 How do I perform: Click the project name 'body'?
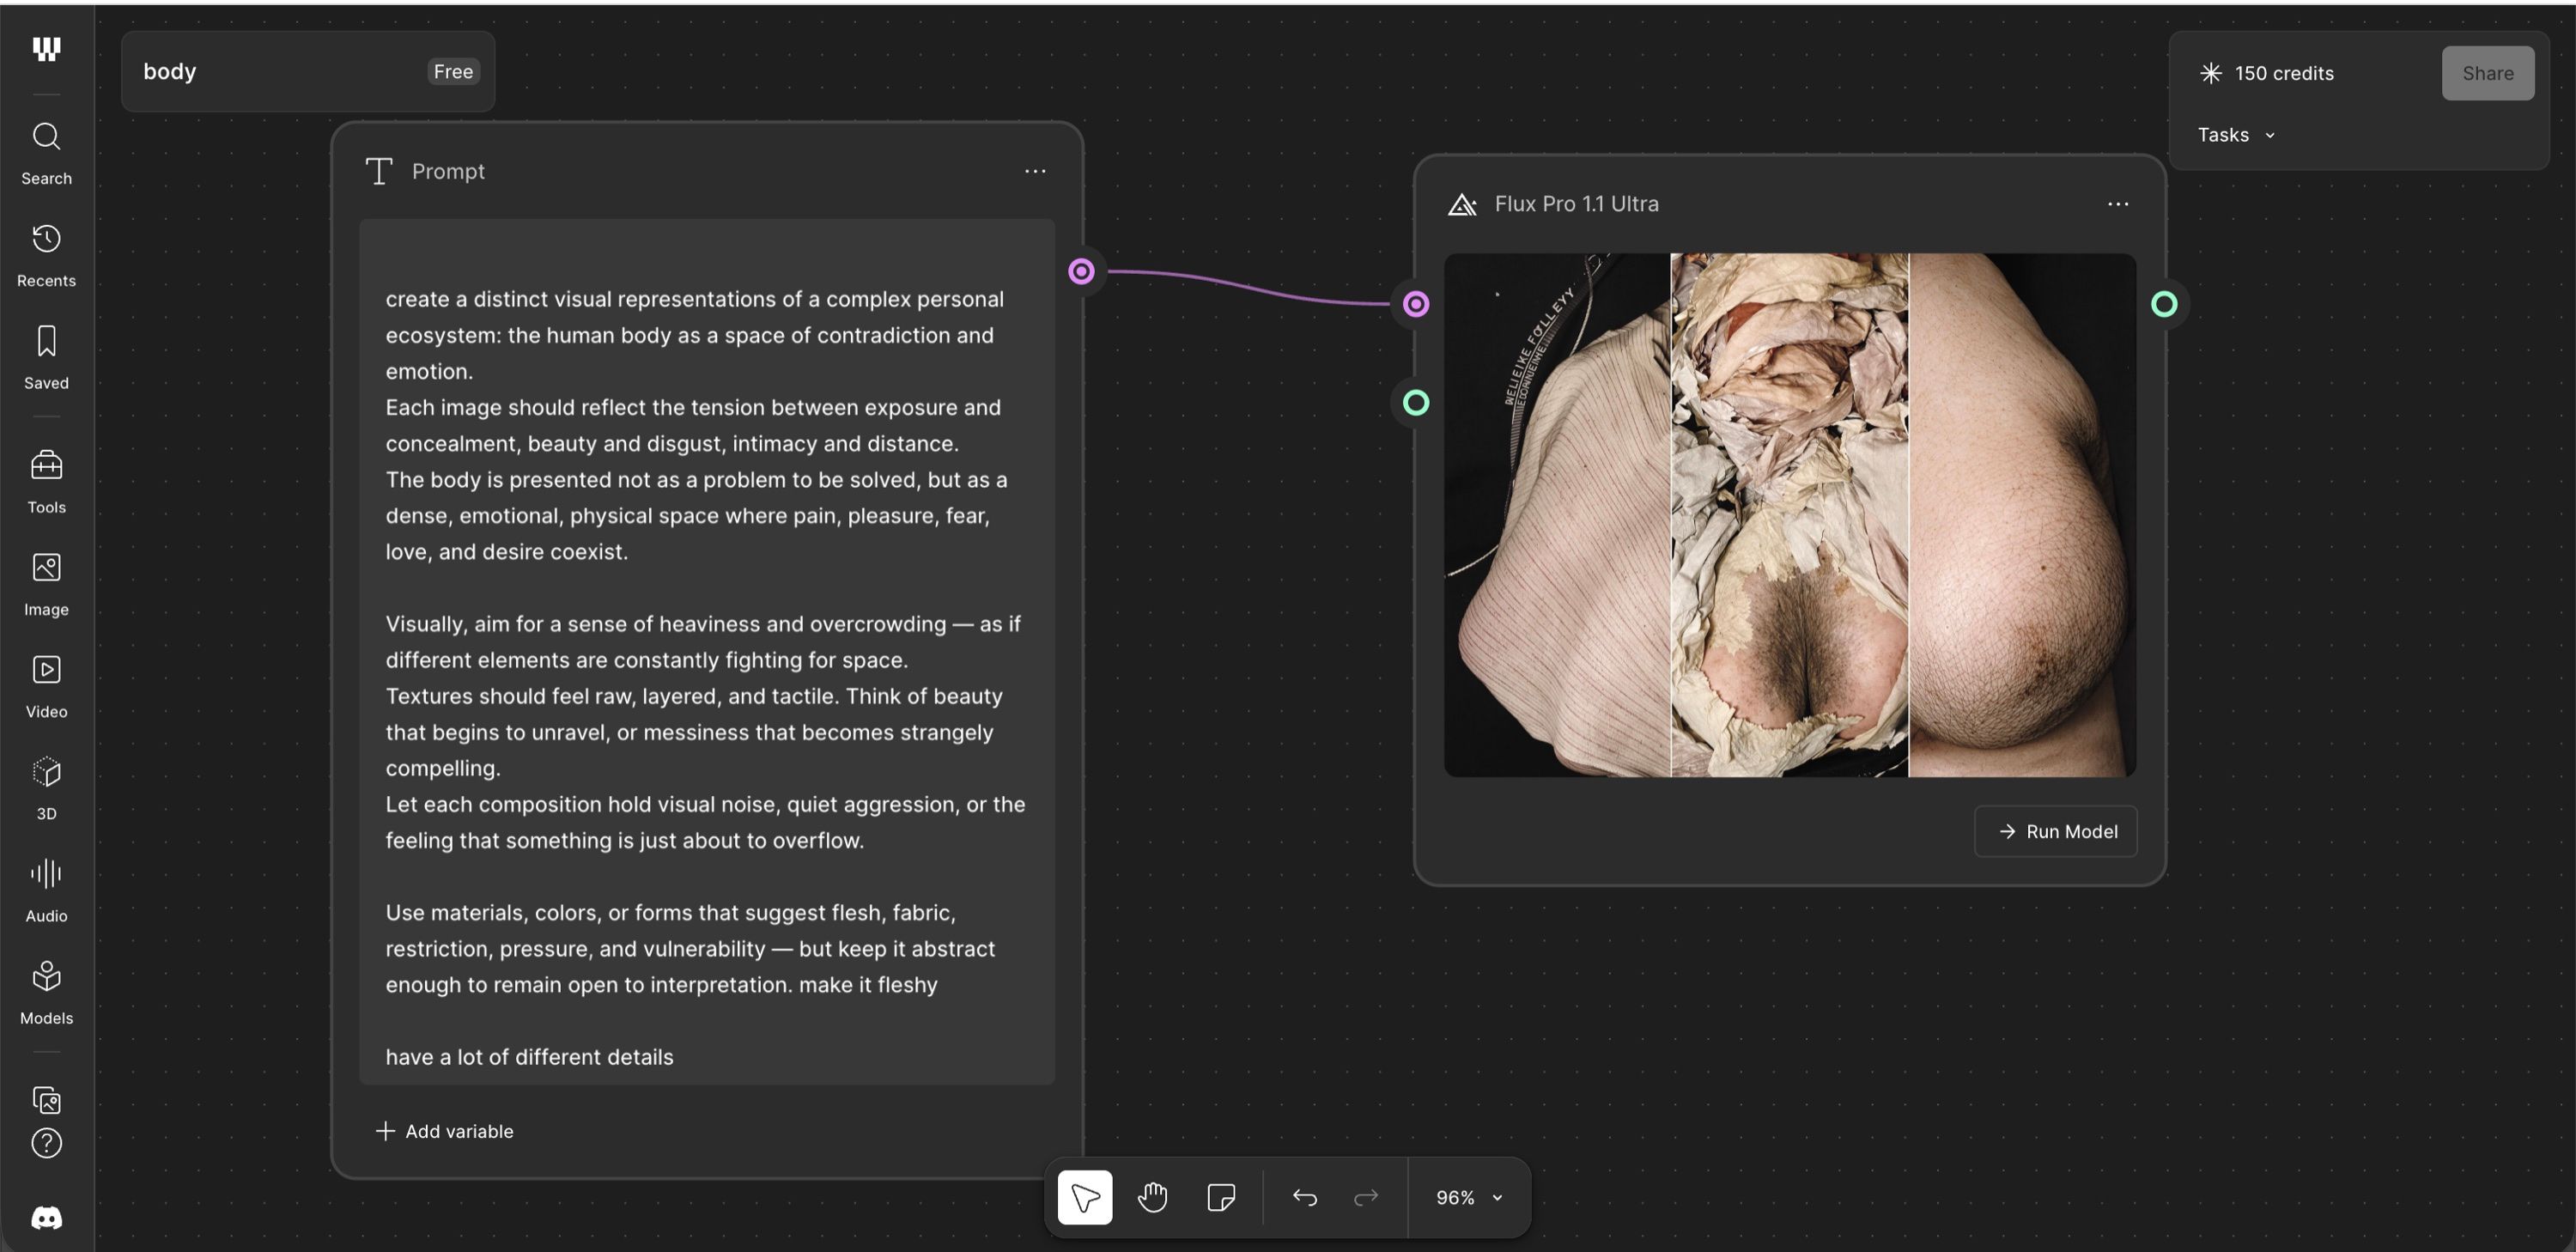point(170,71)
